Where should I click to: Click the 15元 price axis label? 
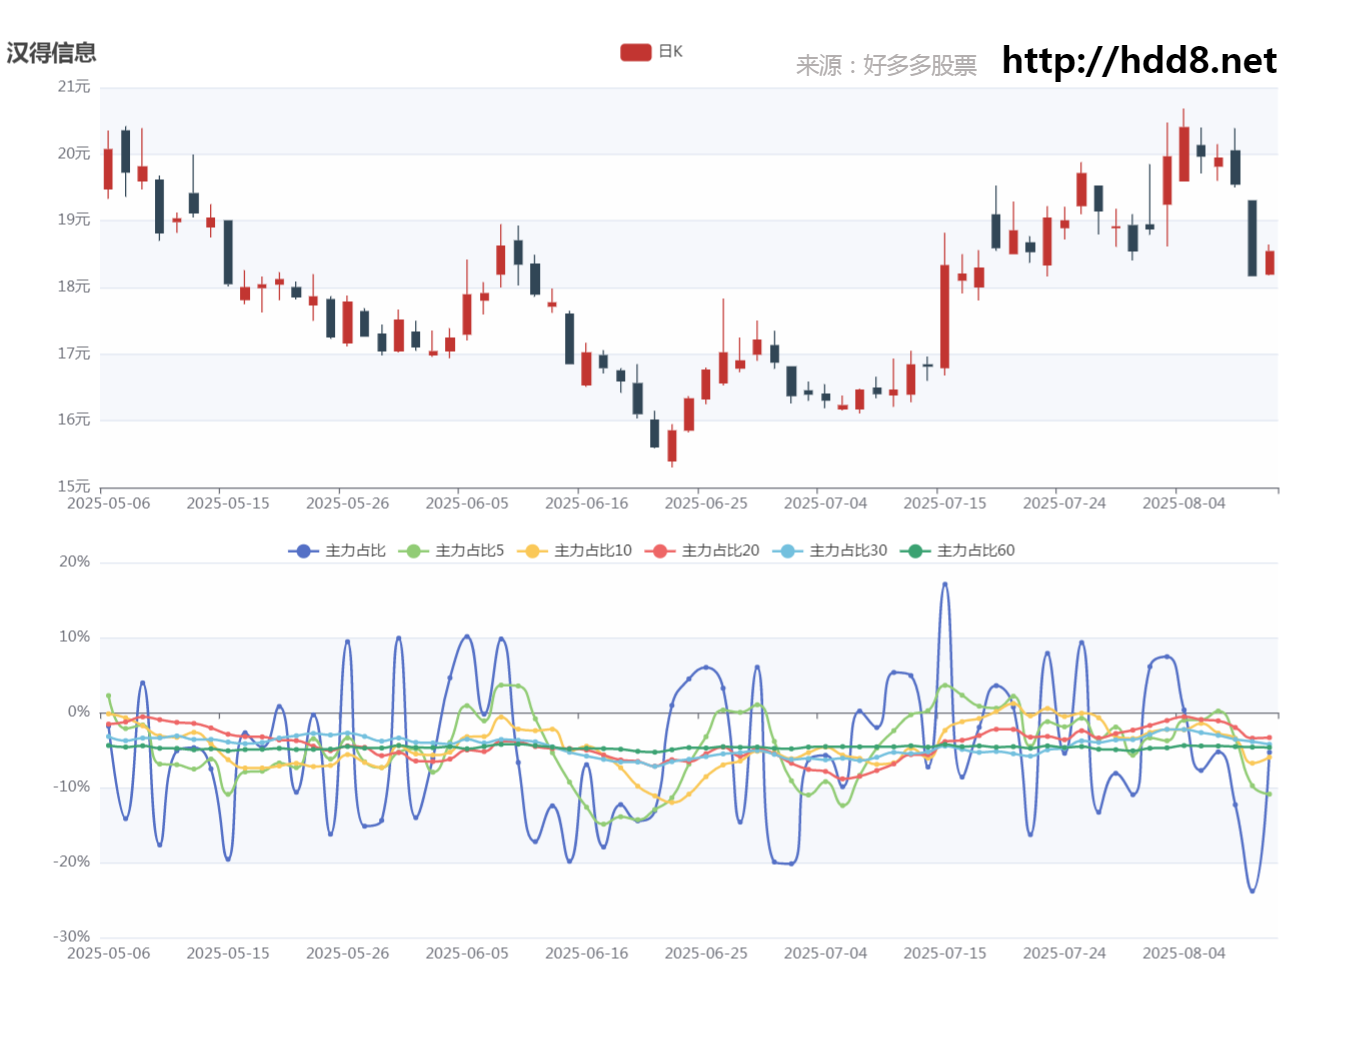74,486
